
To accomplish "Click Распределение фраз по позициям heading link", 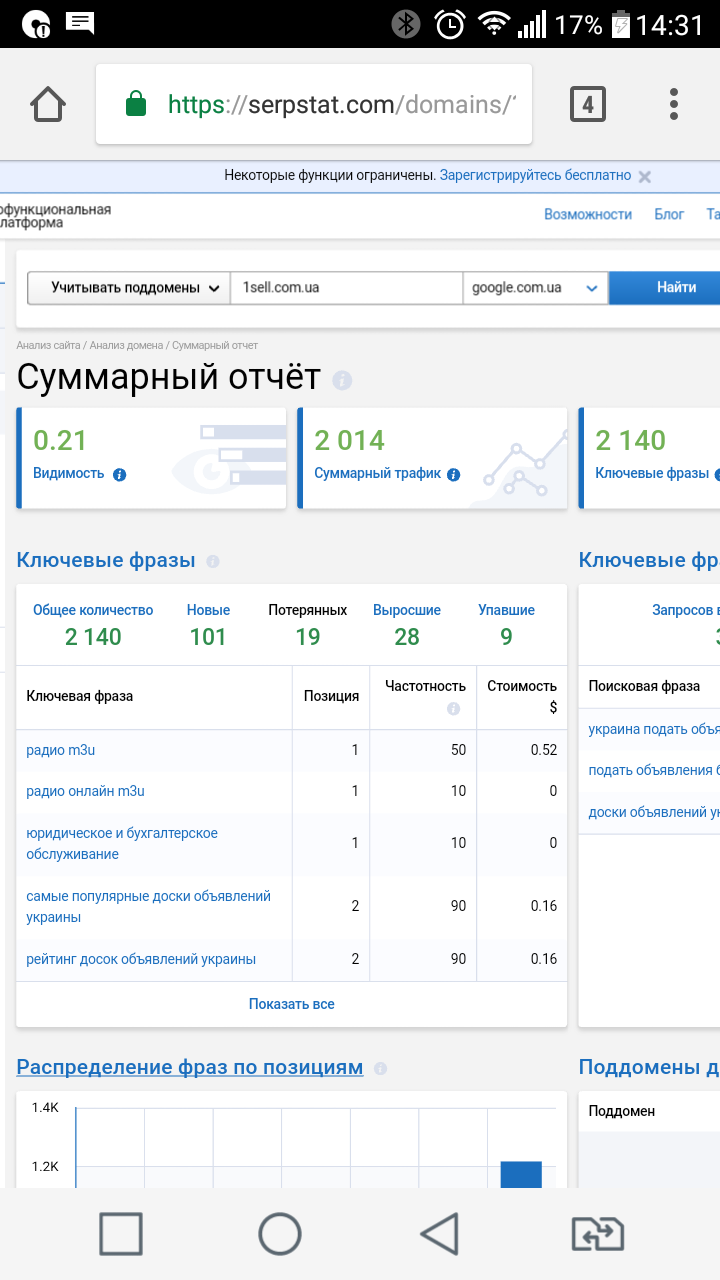I will pos(190,1067).
